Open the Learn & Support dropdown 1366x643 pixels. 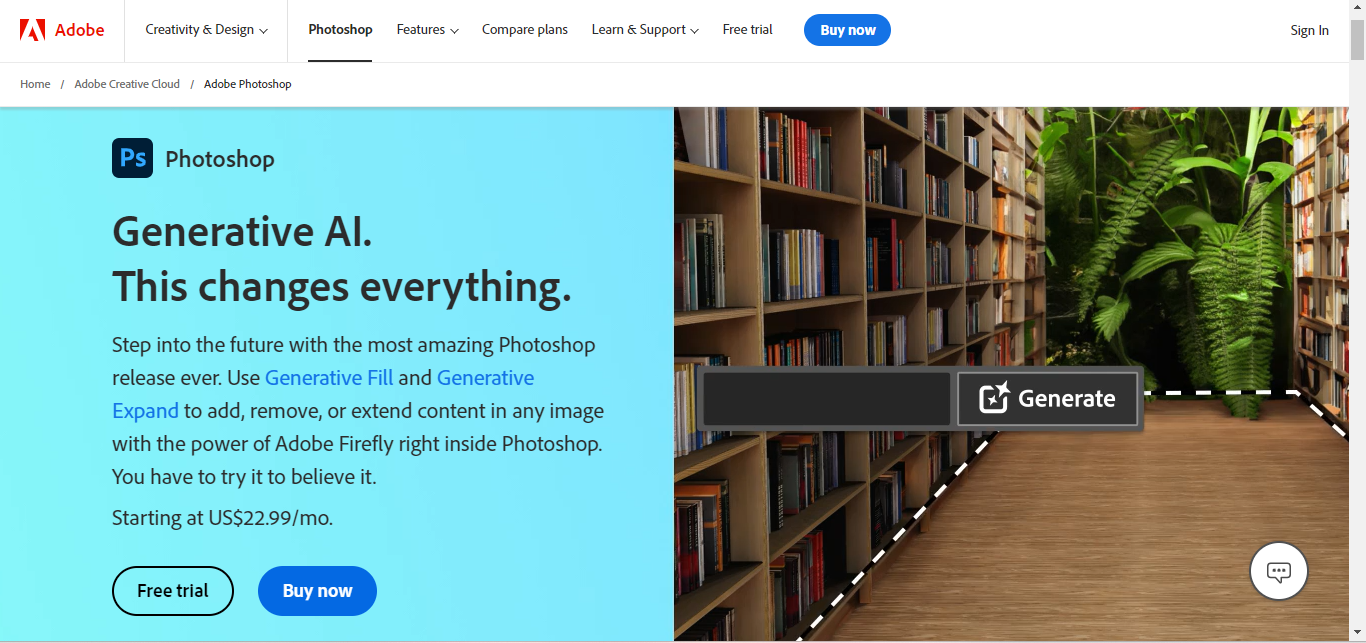pyautogui.click(x=645, y=30)
